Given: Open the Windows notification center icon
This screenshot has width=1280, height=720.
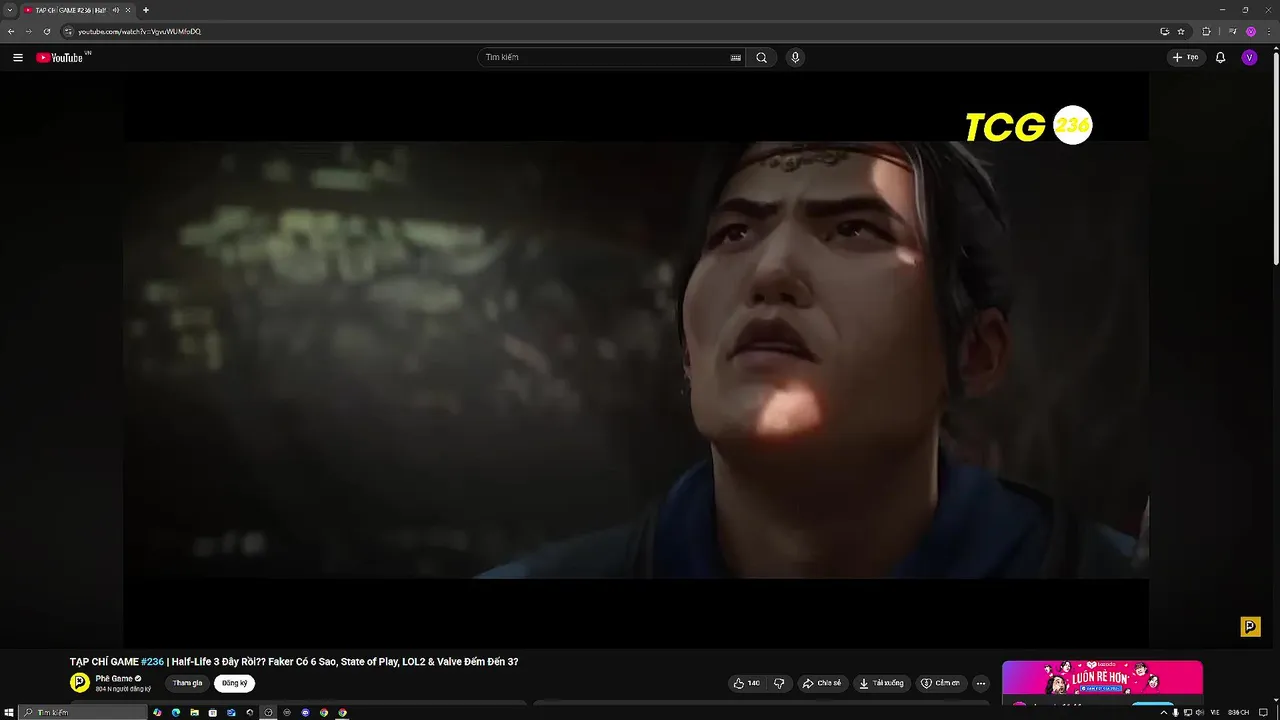Looking at the screenshot, I should (1262, 713).
